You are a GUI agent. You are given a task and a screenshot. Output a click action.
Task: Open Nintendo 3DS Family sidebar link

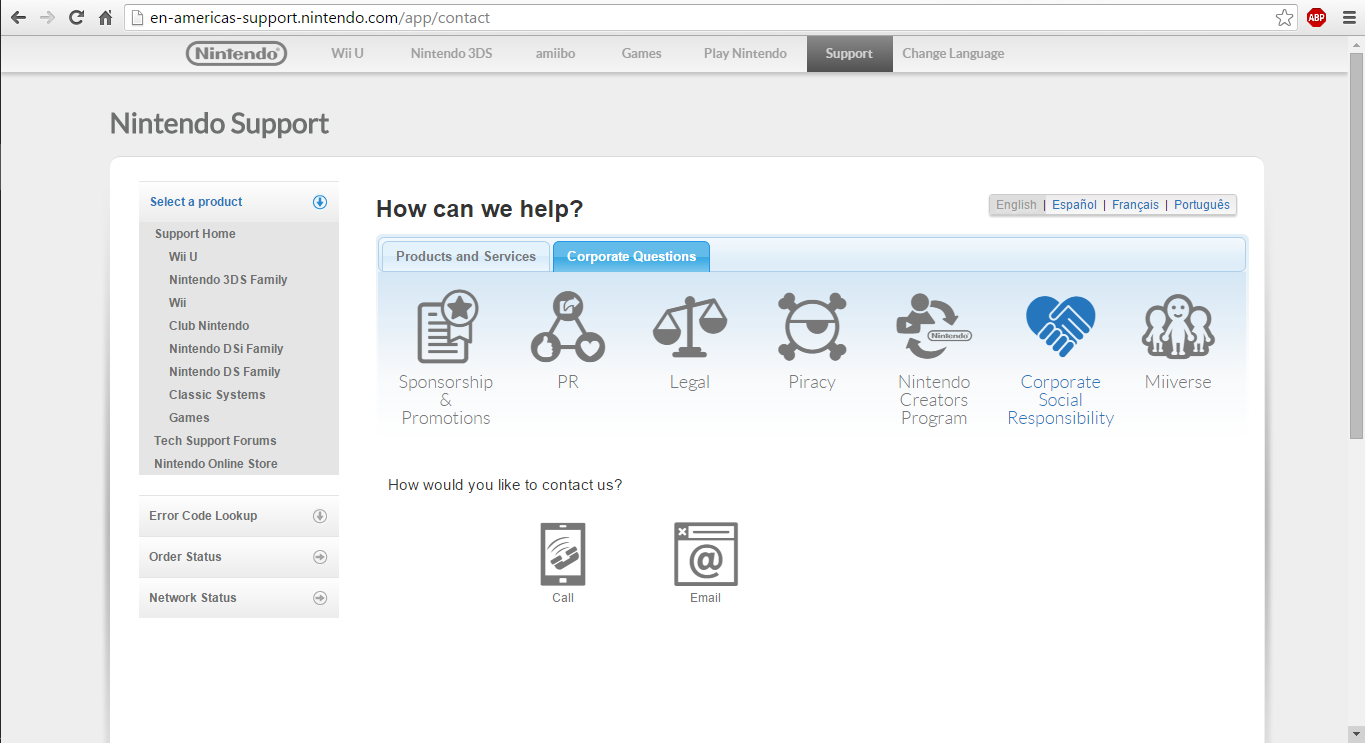tap(228, 280)
